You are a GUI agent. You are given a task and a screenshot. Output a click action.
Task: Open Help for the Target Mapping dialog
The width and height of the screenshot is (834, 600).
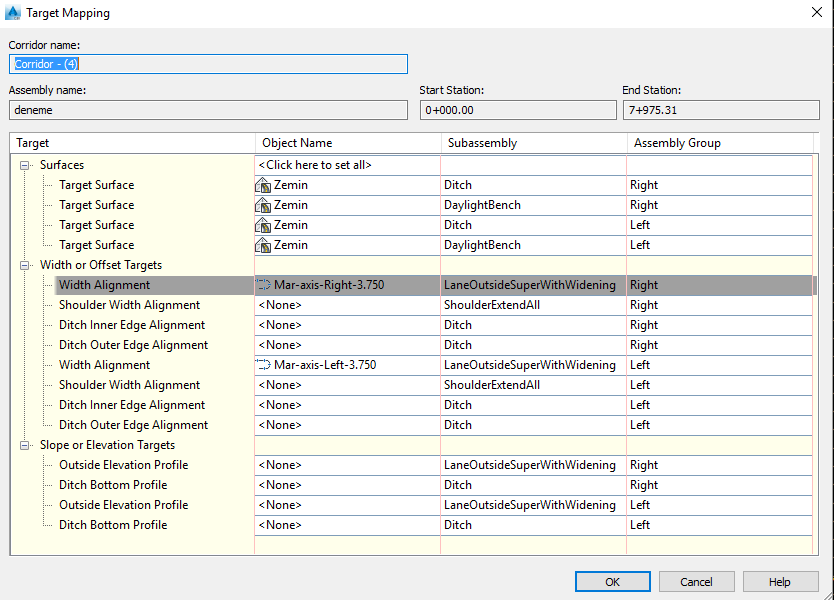click(x=780, y=581)
